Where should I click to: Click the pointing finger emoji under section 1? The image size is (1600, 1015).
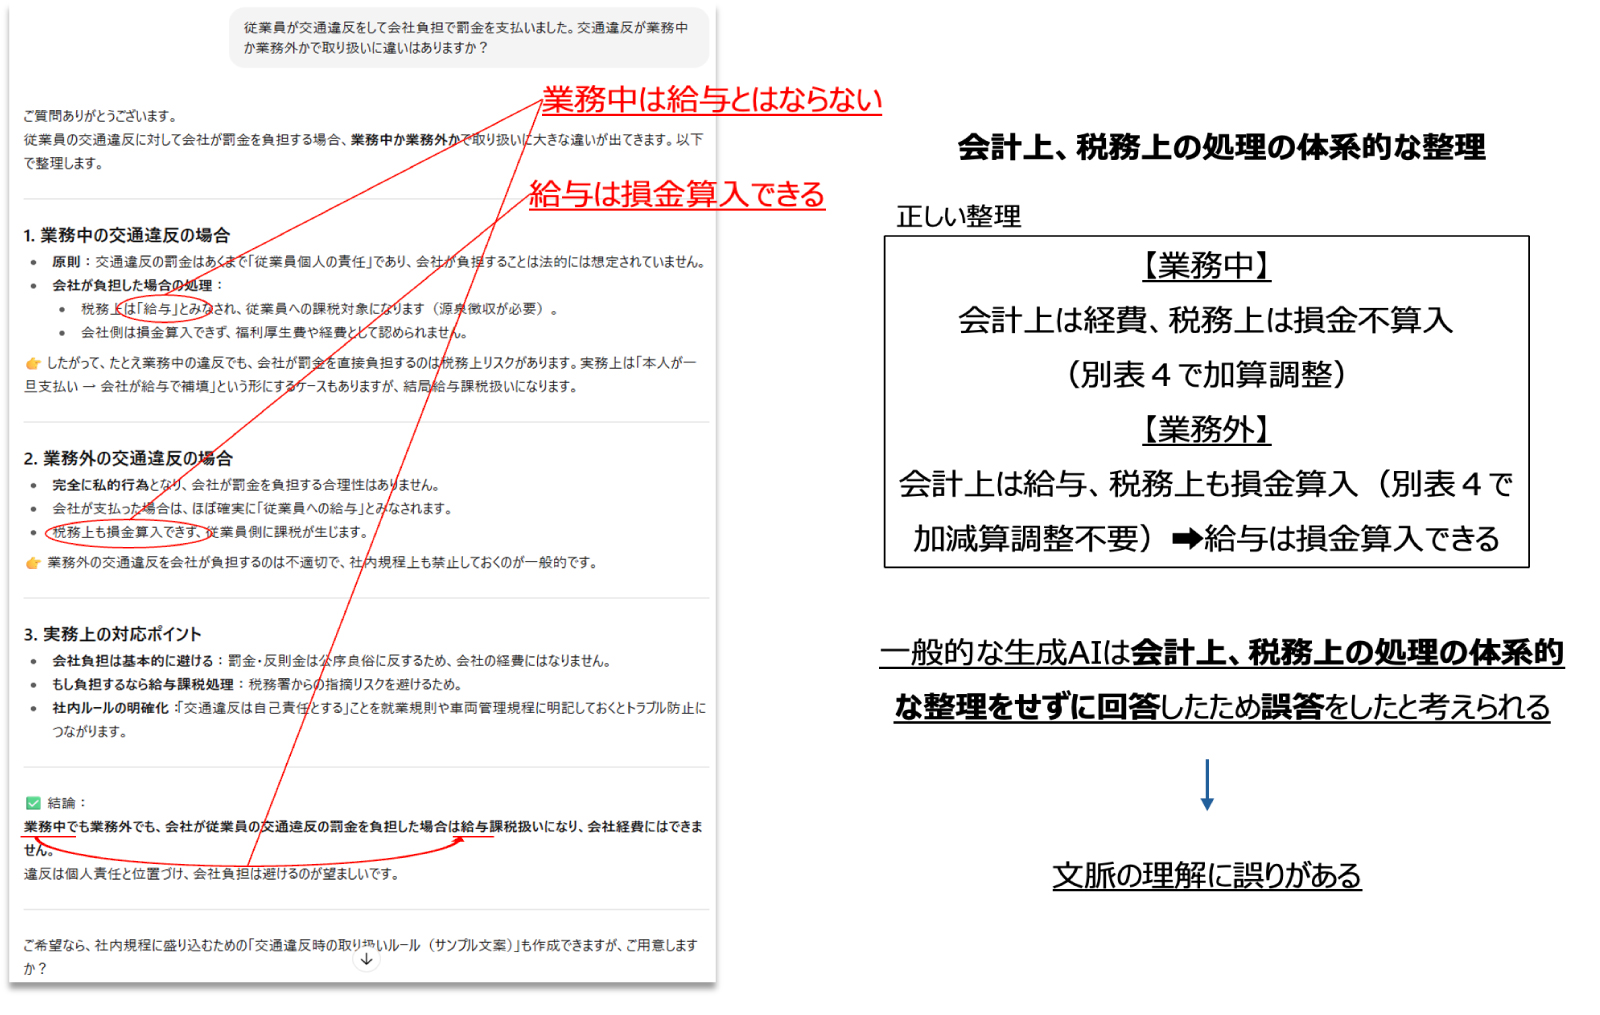point(32,363)
